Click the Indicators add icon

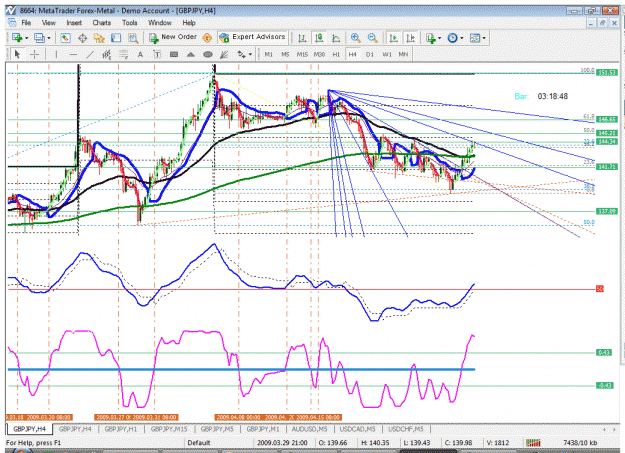[x=430, y=38]
